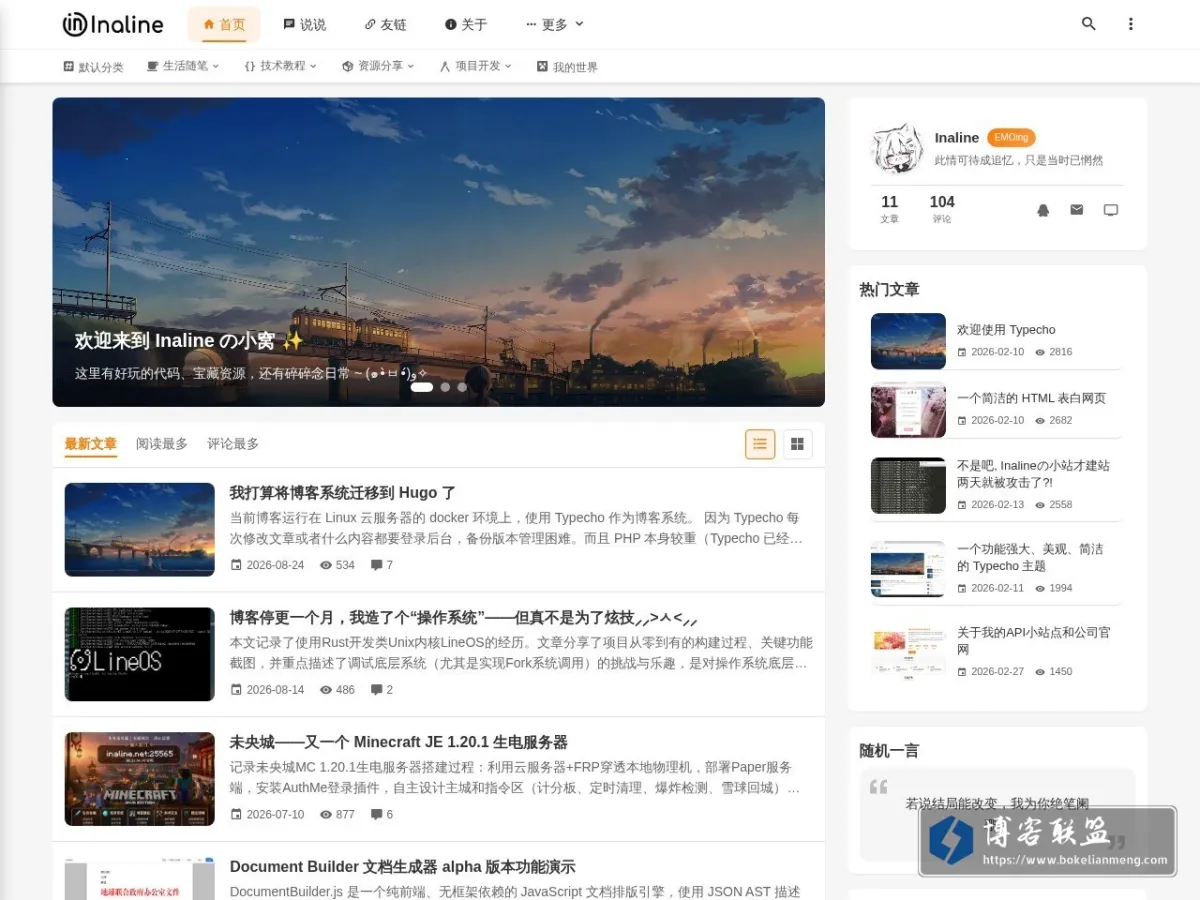The image size is (1200, 900).
Task: Select the first carousel slide indicator
Action: (422, 387)
